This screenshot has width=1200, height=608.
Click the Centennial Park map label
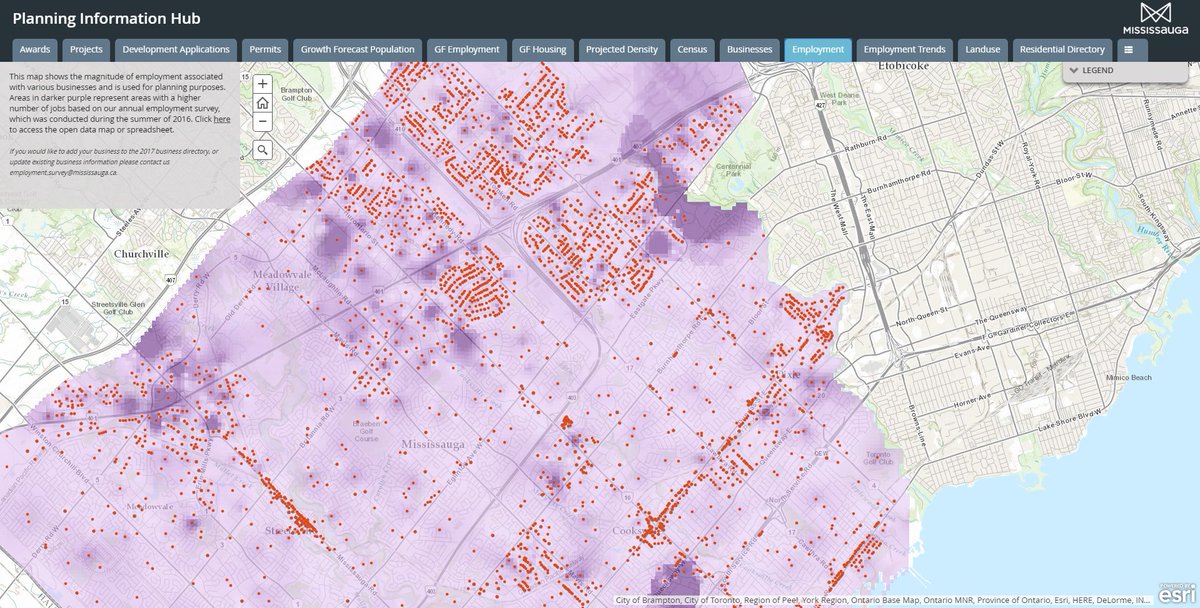[733, 169]
